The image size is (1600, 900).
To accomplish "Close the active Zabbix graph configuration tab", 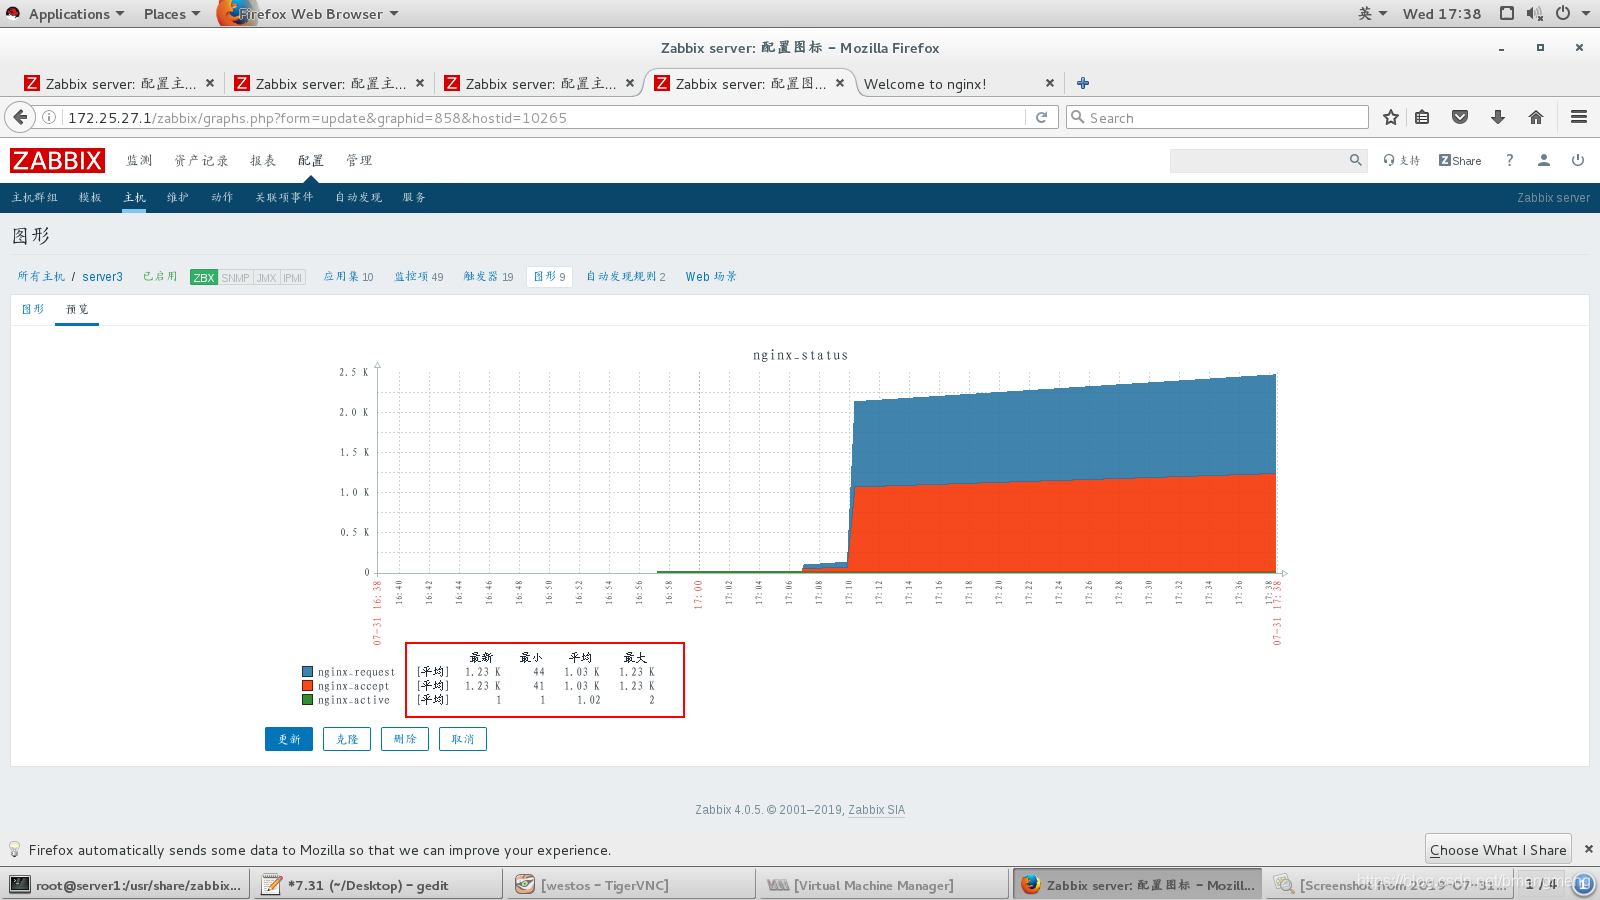I will 839,83.
